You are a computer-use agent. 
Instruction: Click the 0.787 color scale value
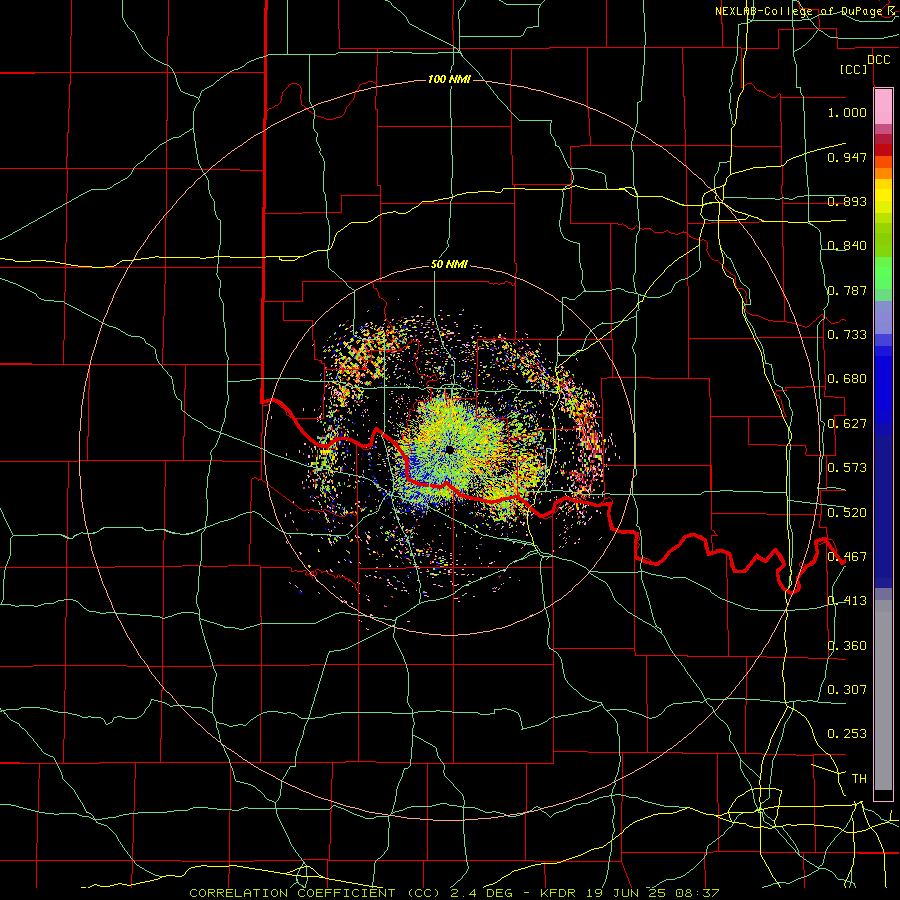click(847, 290)
